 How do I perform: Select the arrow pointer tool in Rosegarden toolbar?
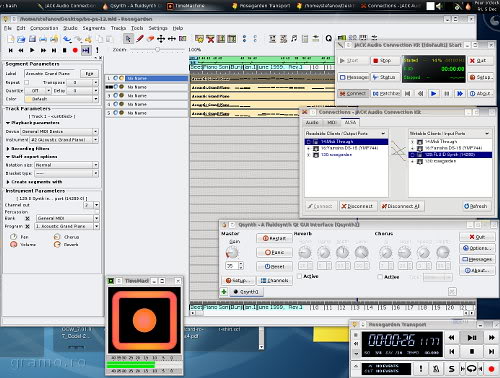(128, 39)
